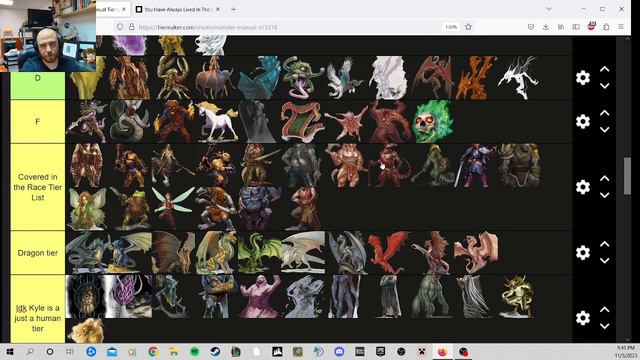This screenshot has height=360, width=640.
Task: Click the page vertical scrollbar thumb
Action: (x=627, y=176)
